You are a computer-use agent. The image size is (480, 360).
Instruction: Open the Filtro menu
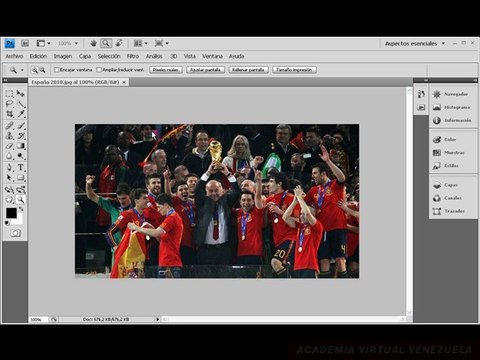[133, 56]
